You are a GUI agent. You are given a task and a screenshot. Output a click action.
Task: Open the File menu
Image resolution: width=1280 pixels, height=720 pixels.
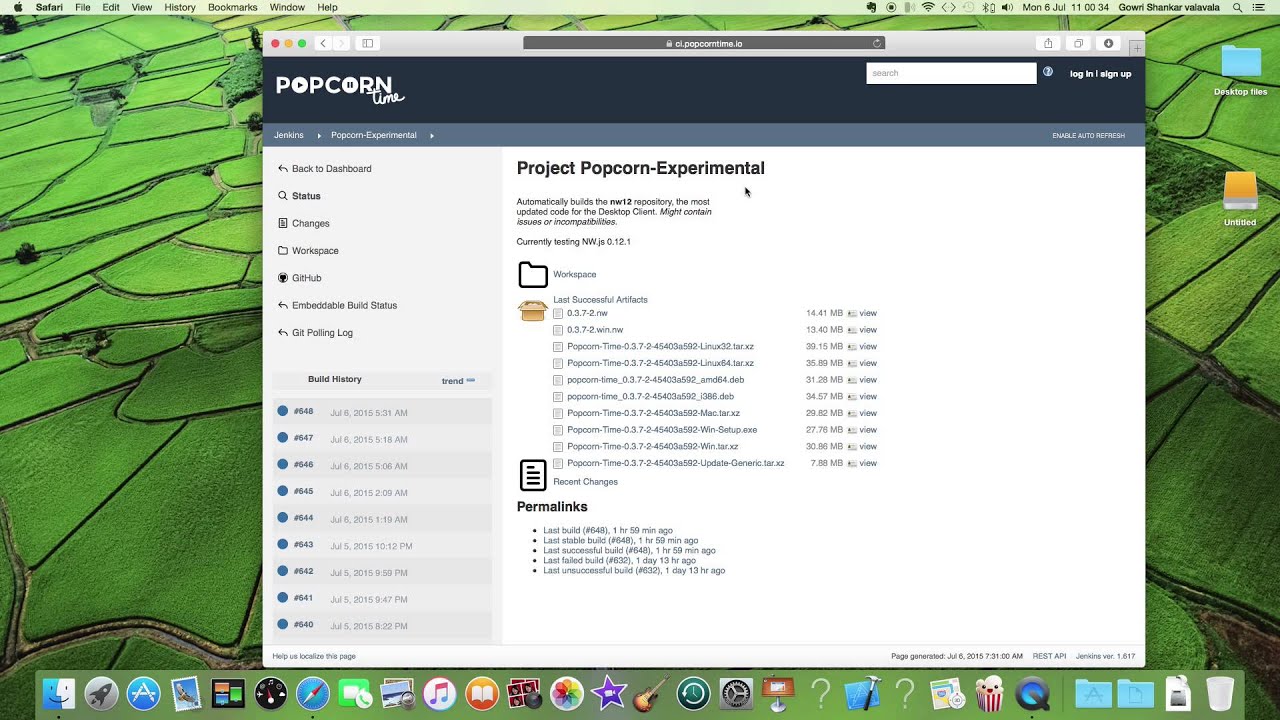83,7
